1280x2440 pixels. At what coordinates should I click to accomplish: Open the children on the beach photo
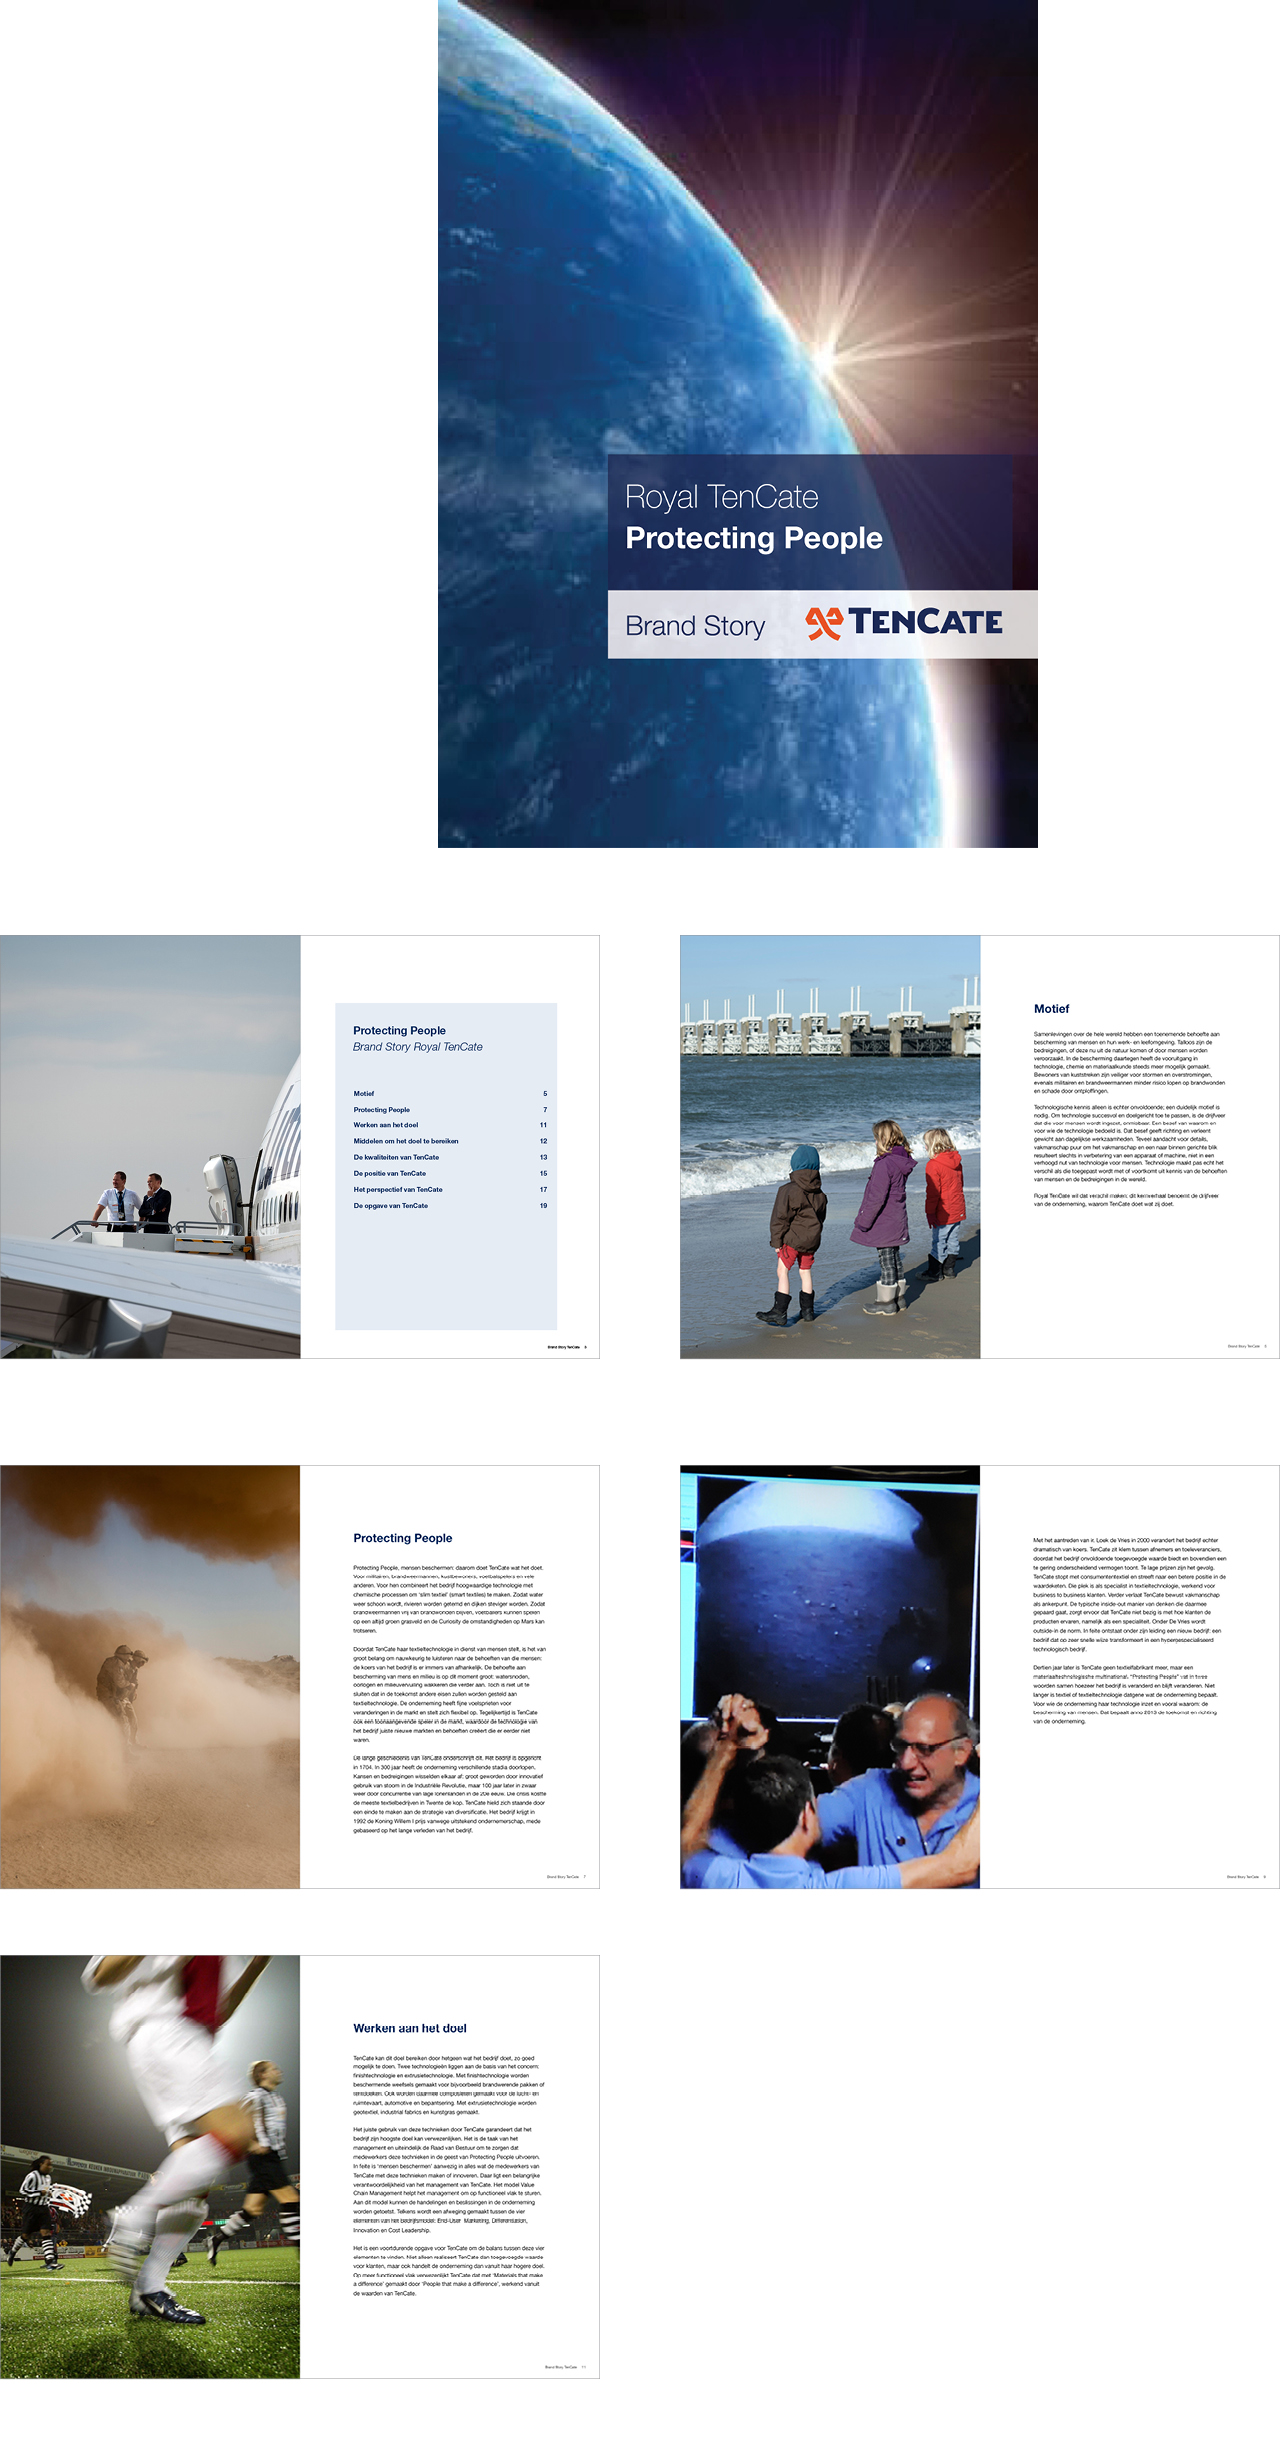coord(830,1147)
